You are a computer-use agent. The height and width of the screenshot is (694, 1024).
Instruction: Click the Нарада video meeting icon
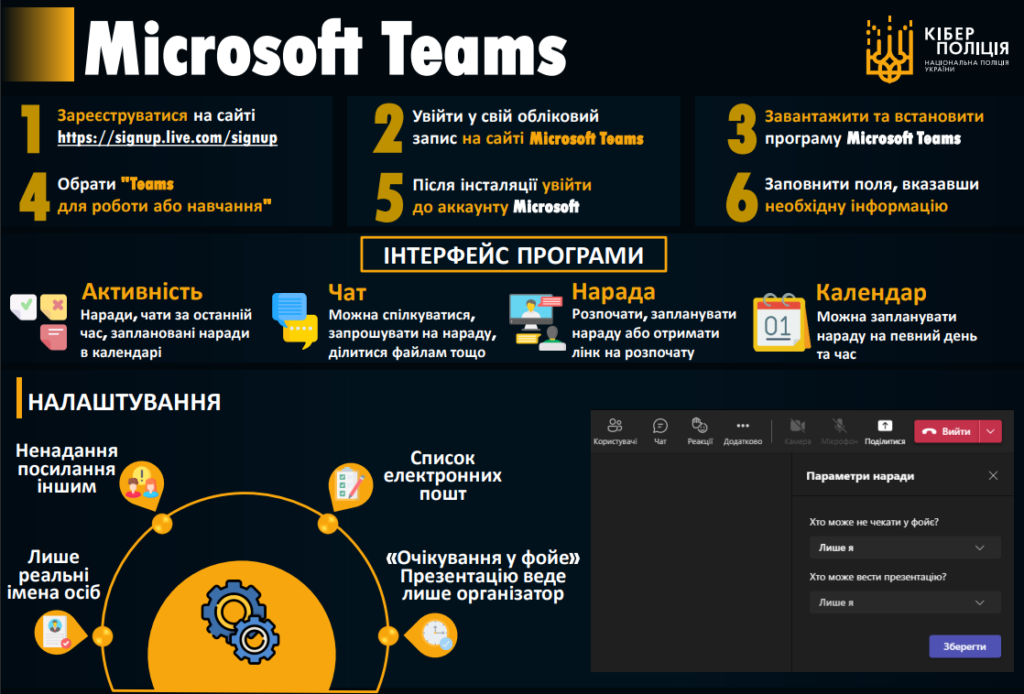coord(537,322)
